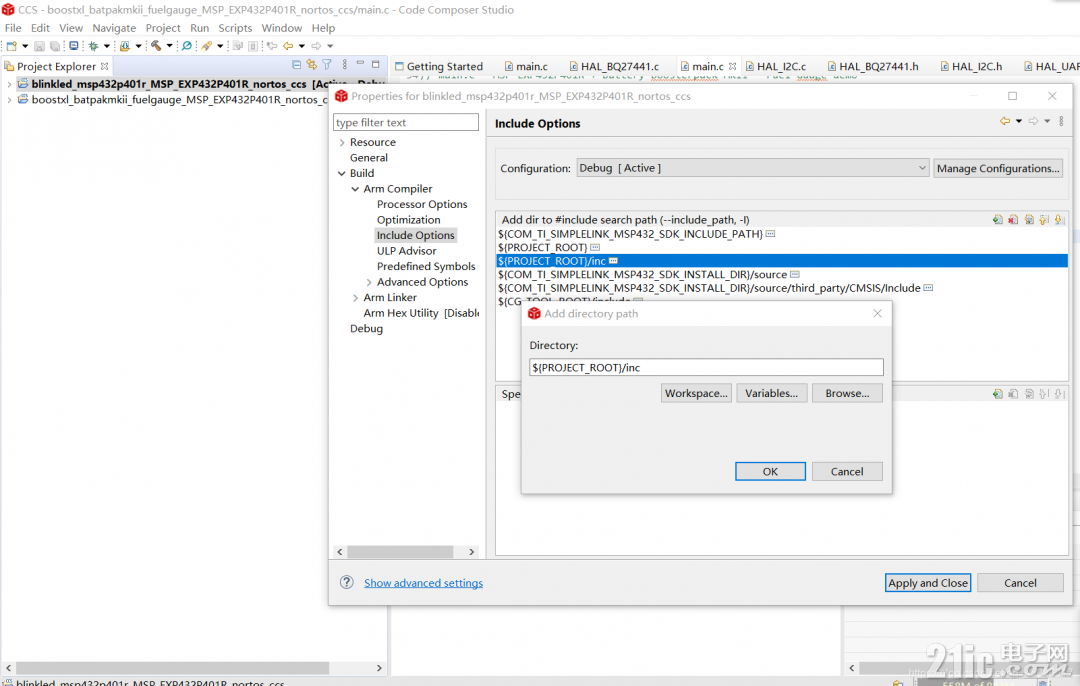
Task: Click the Directory input field
Action: click(706, 367)
